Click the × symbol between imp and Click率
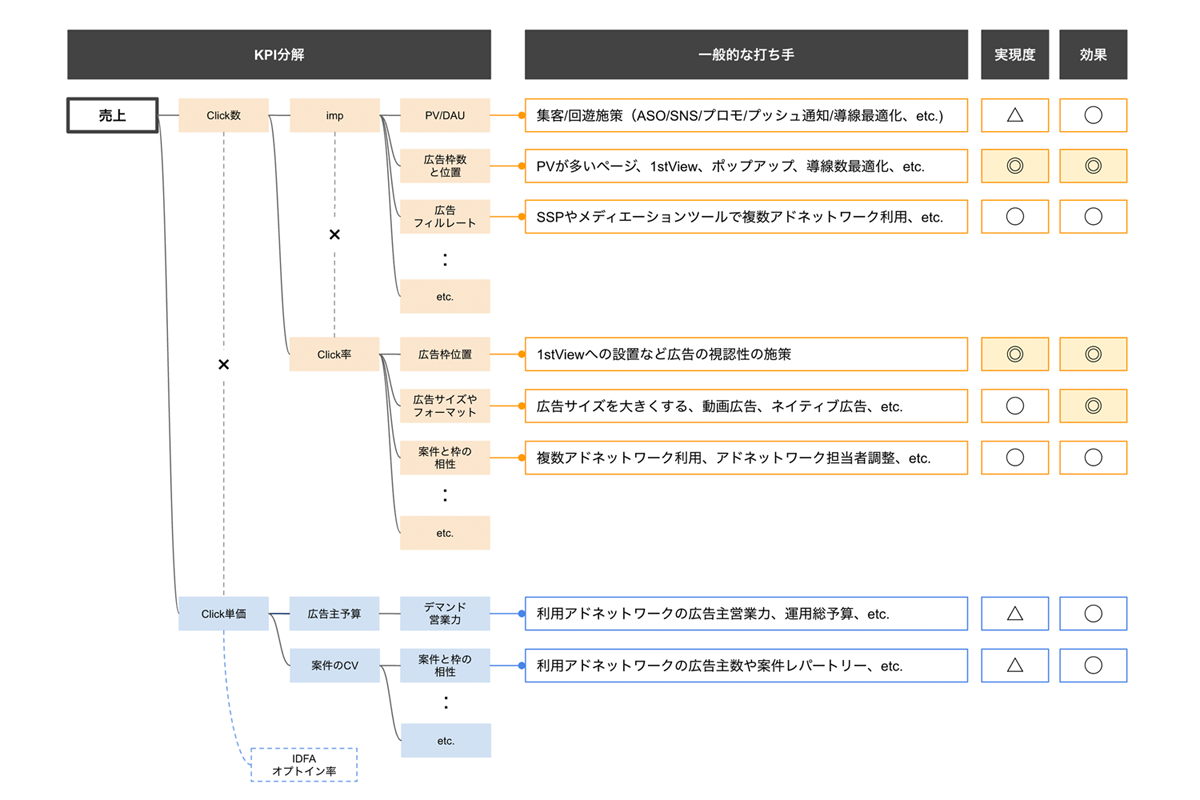The image size is (1200, 800). pyautogui.click(x=335, y=234)
